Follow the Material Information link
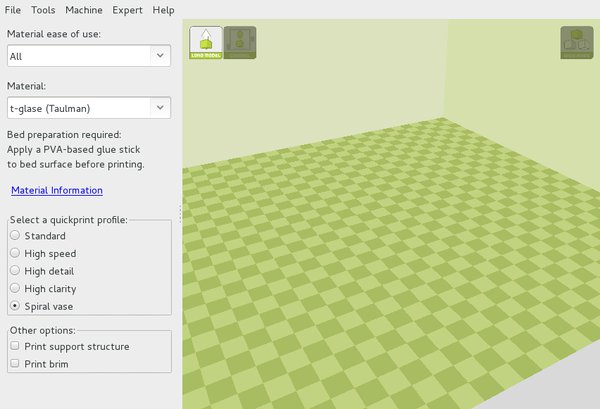Screen dimensions: 600x409 57,190
